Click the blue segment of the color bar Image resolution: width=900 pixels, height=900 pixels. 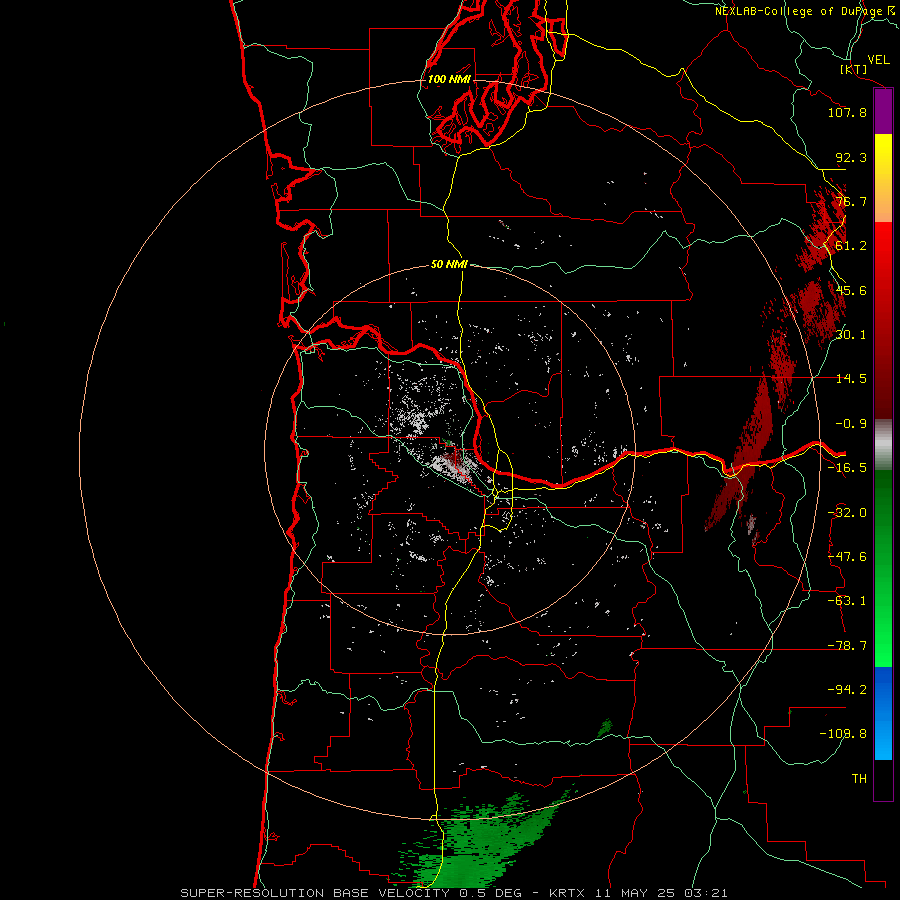click(x=883, y=713)
